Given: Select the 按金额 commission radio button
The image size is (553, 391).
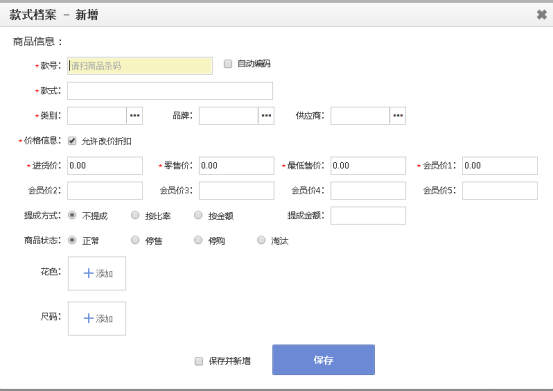Looking at the screenshot, I should pos(198,215).
